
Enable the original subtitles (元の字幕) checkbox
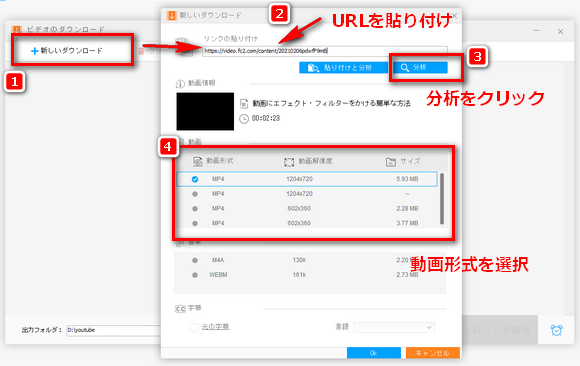click(194, 327)
